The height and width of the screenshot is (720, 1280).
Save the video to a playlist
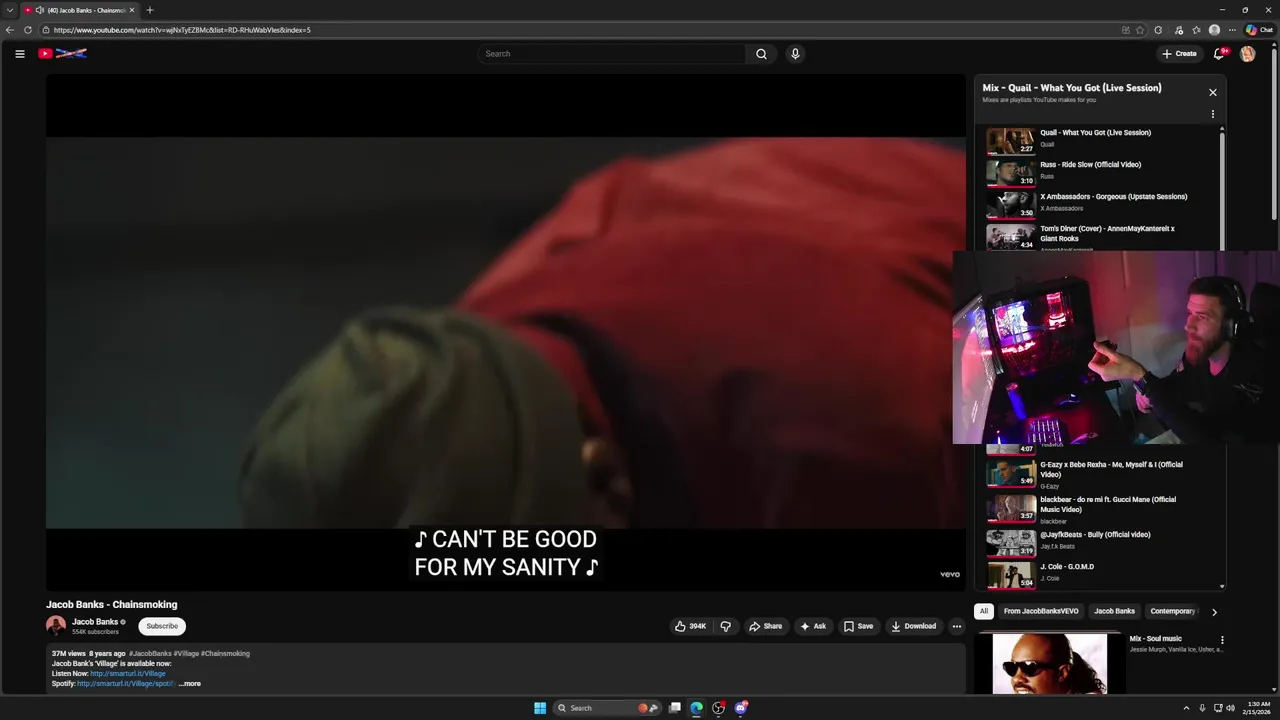pyautogui.click(x=858, y=626)
